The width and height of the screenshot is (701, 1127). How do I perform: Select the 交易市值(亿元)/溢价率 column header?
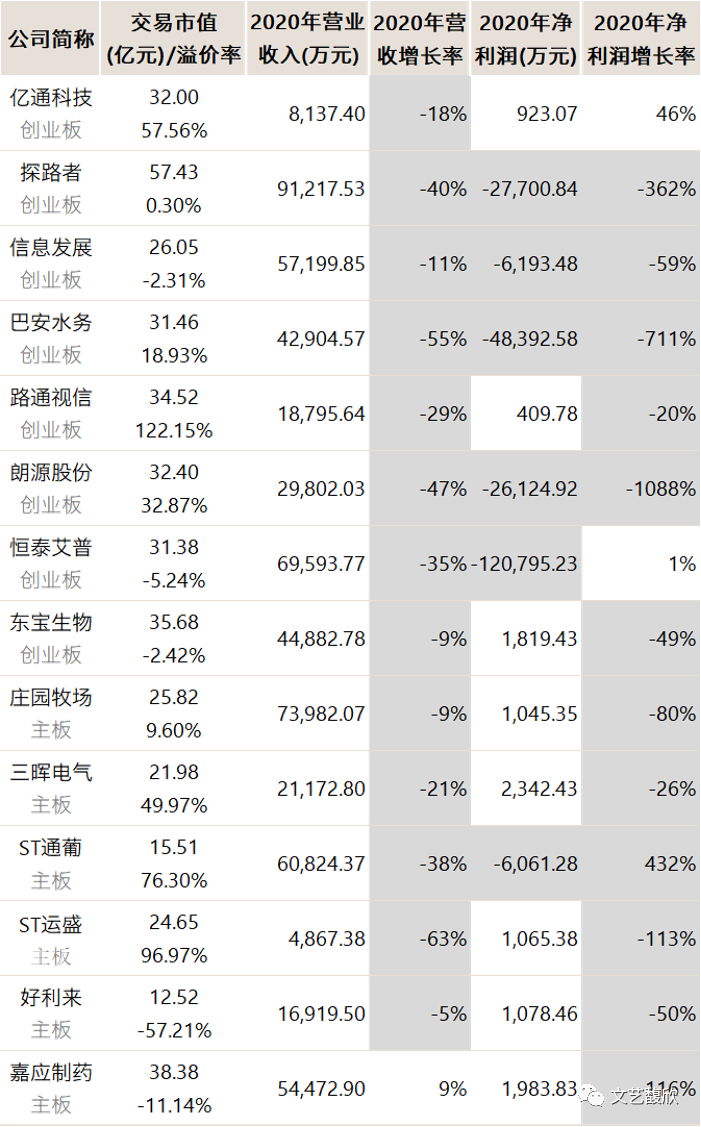click(x=173, y=39)
